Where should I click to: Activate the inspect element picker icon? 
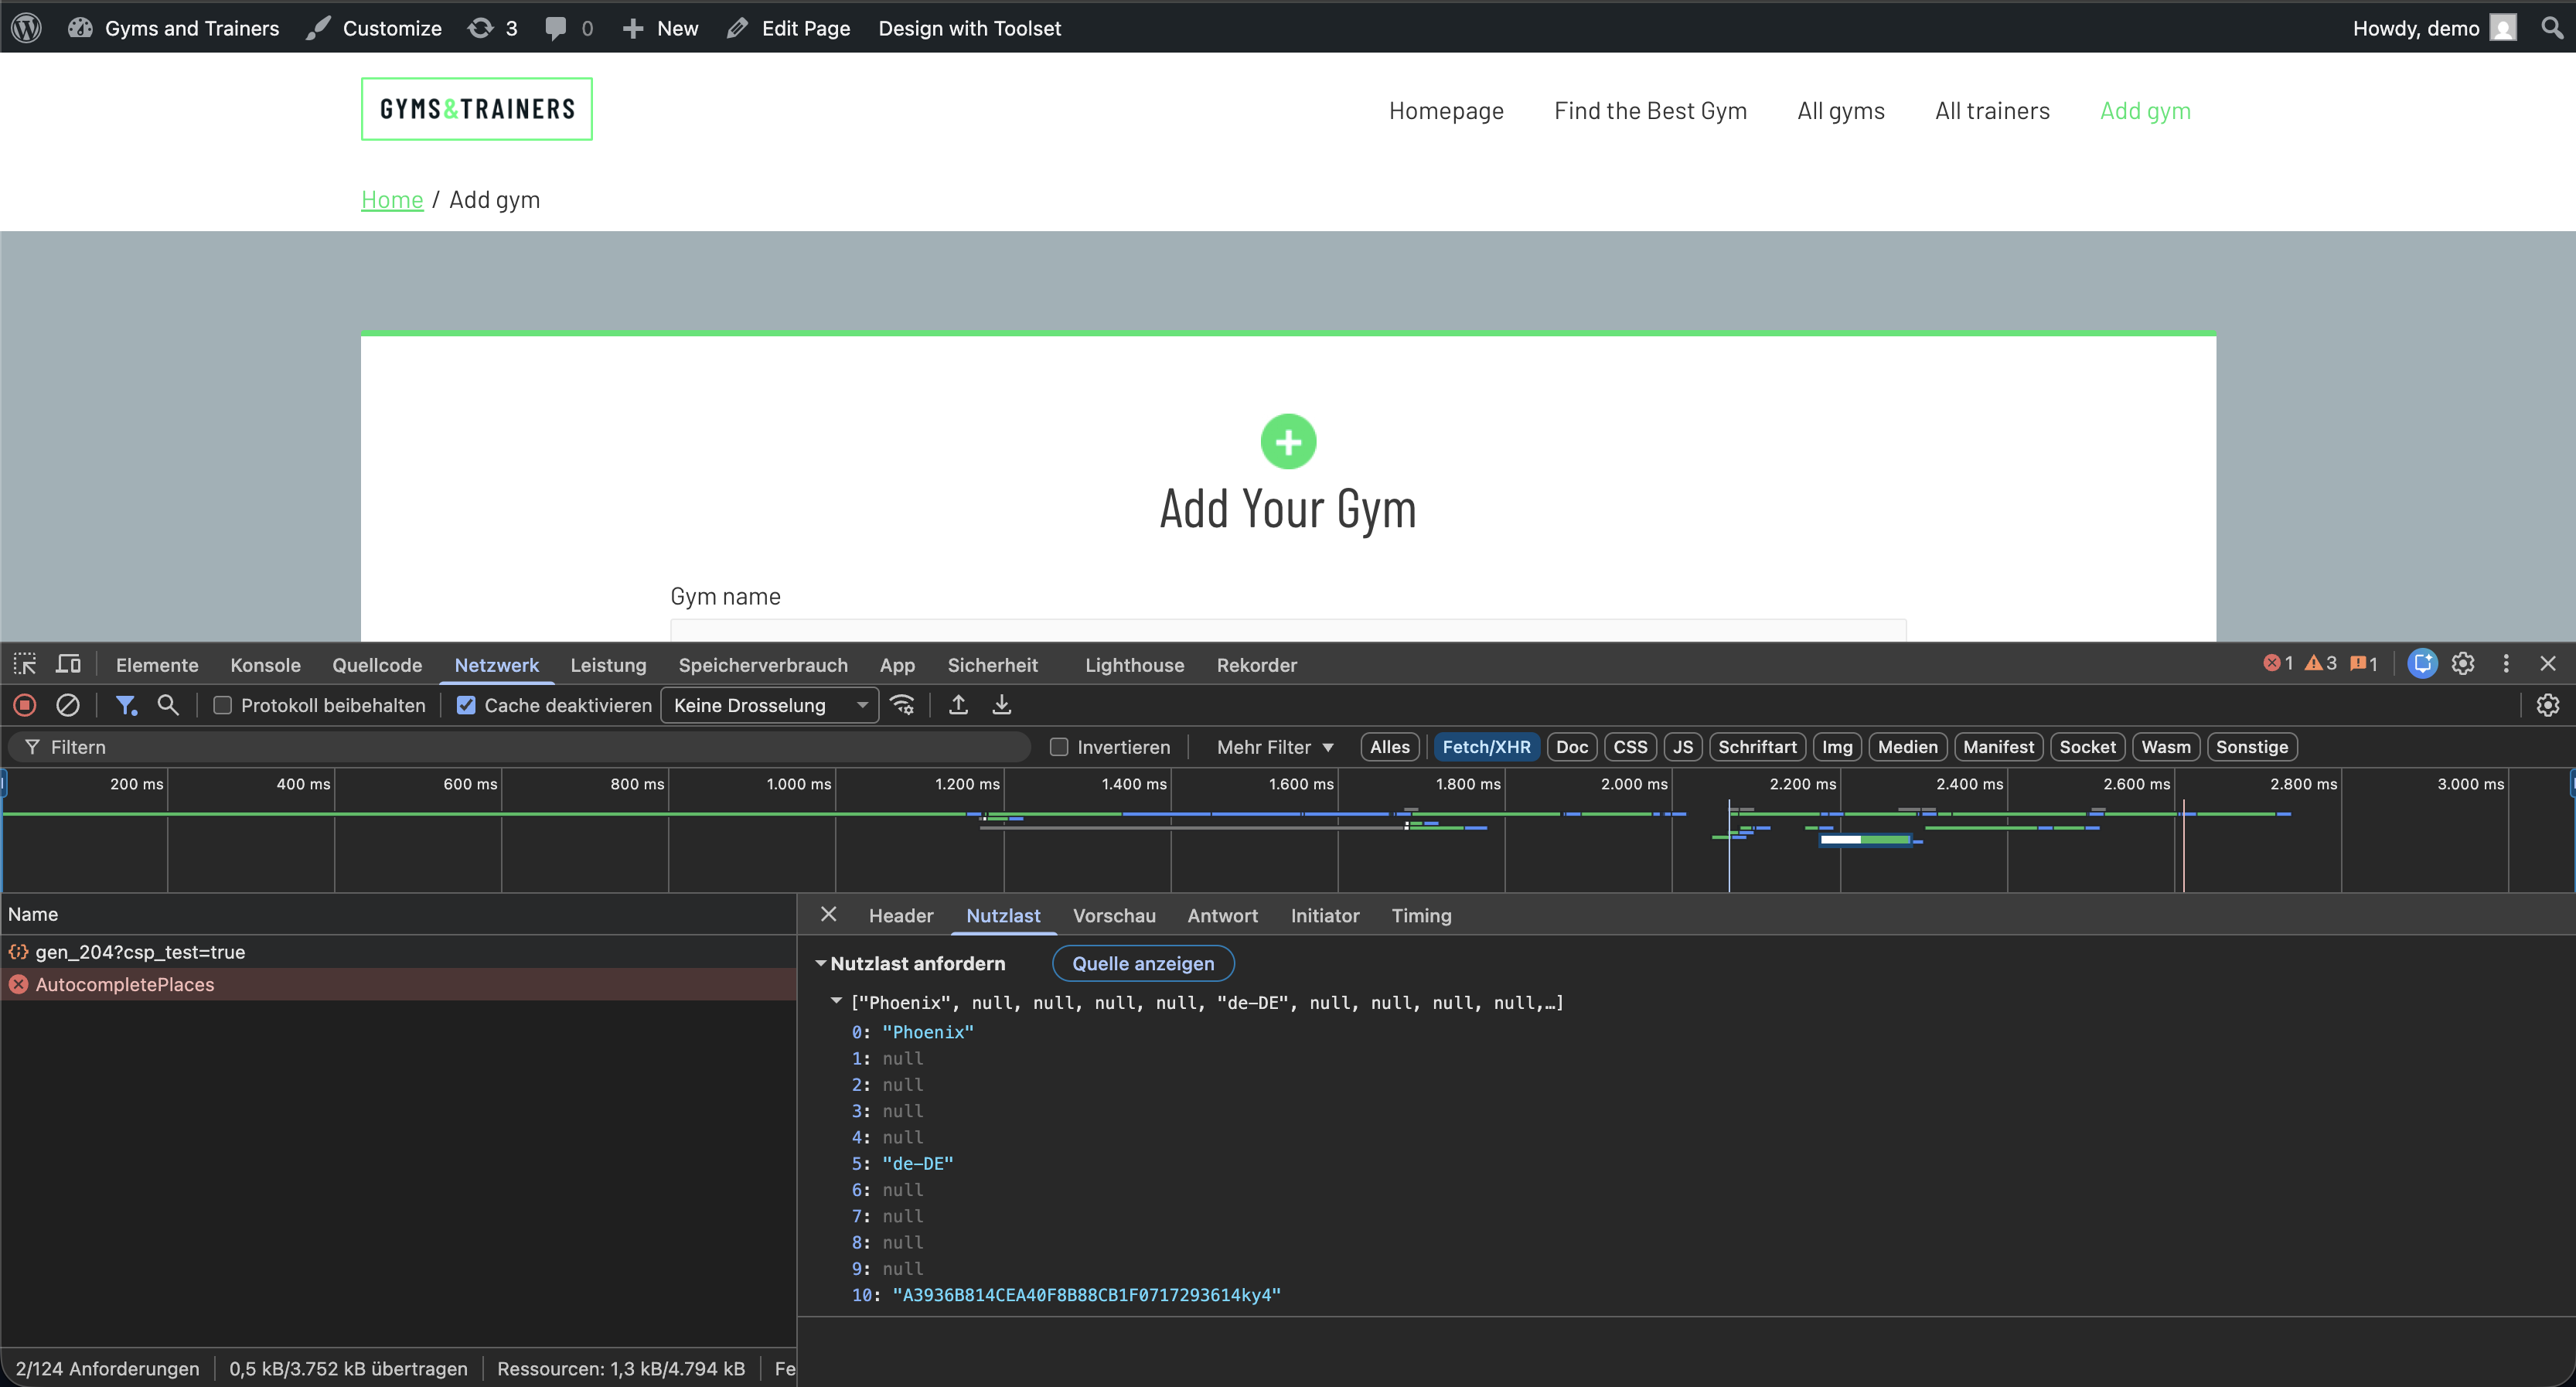(x=25, y=664)
